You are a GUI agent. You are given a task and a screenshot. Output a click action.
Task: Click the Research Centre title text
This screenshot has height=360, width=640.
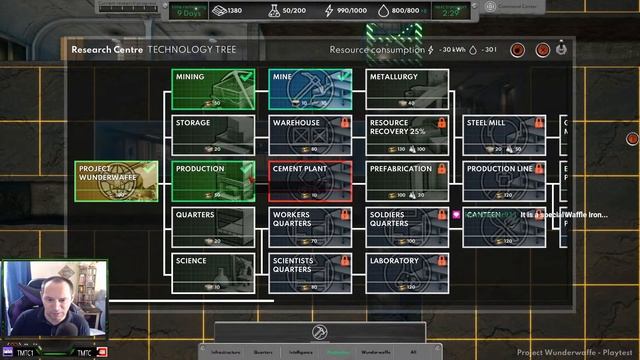coord(107,50)
